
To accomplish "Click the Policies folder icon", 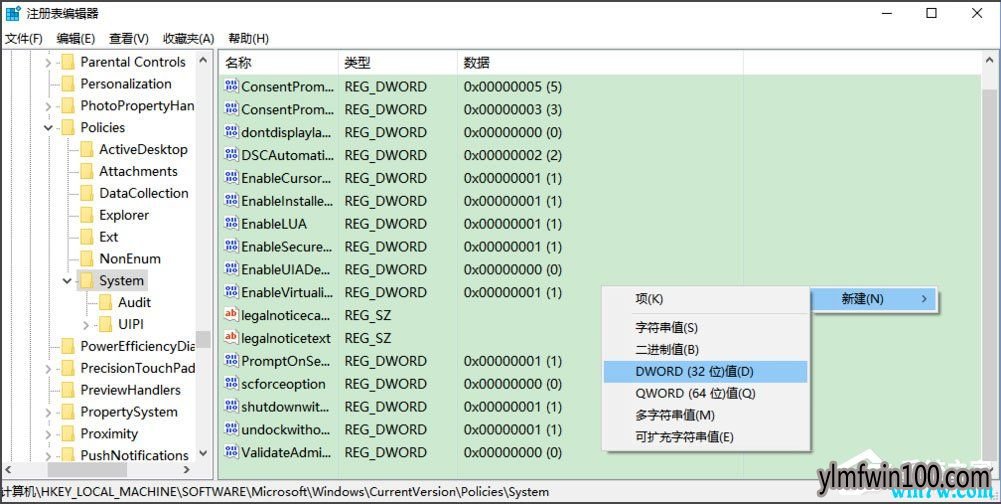I will tap(68, 128).
